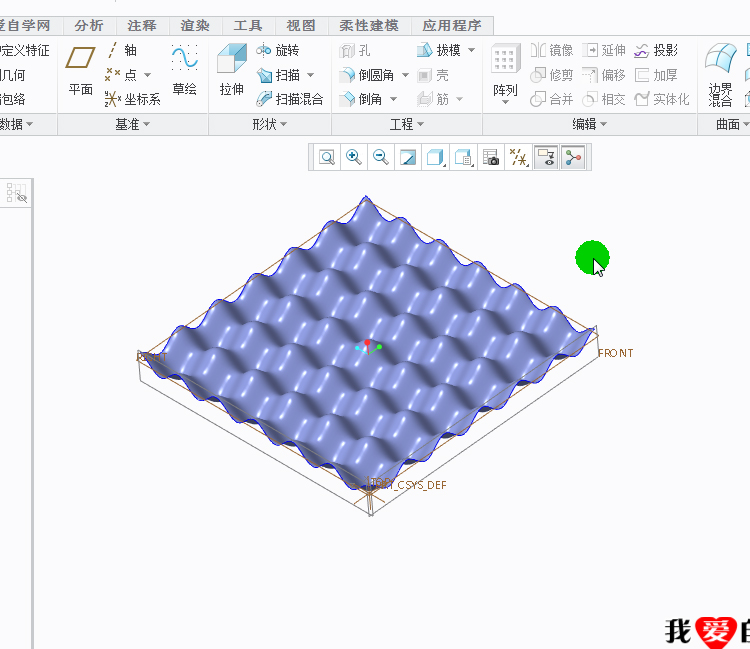Toggle annotation display in graphics toolbar
Viewport: 750px width, 649px height.
[x=545, y=157]
